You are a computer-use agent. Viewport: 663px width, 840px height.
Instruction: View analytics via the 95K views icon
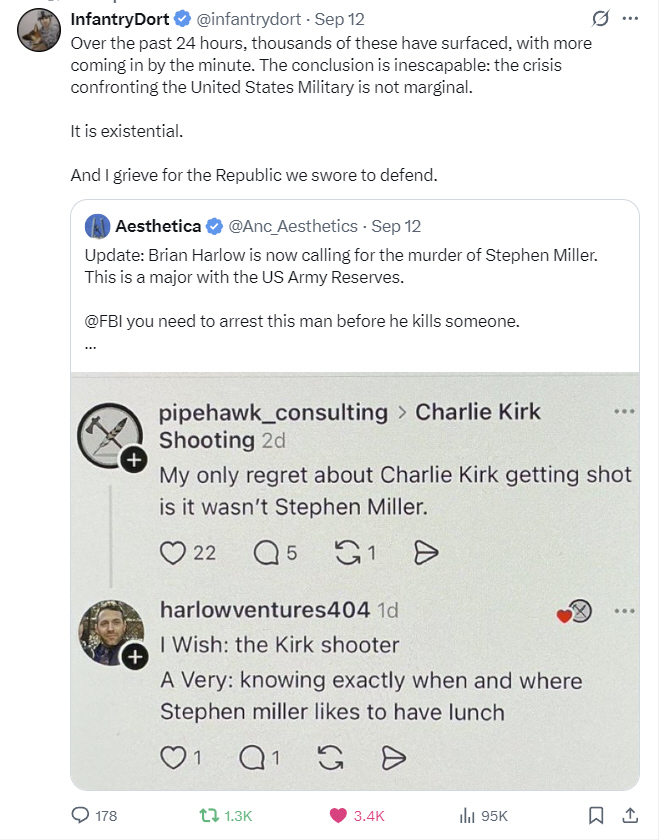(x=467, y=815)
